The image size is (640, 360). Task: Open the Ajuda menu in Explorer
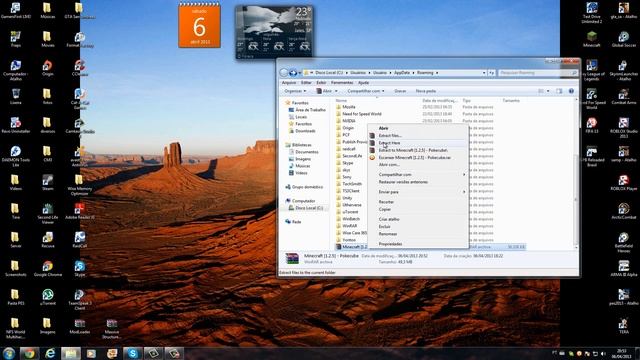pos(363,82)
